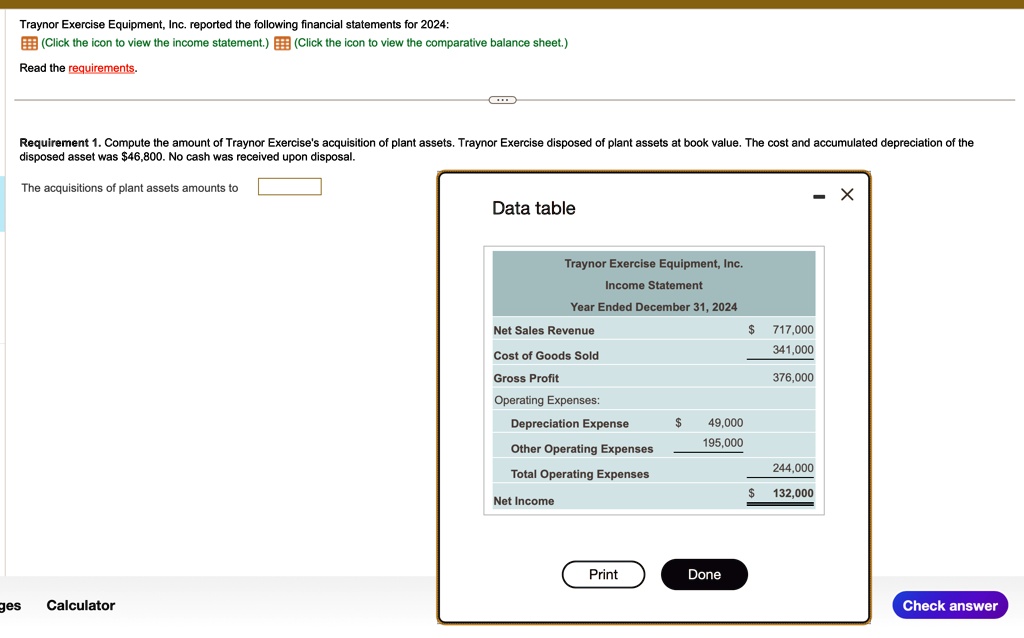The width and height of the screenshot is (1024, 638).
Task: Click the income statement link text
Action: point(155,43)
